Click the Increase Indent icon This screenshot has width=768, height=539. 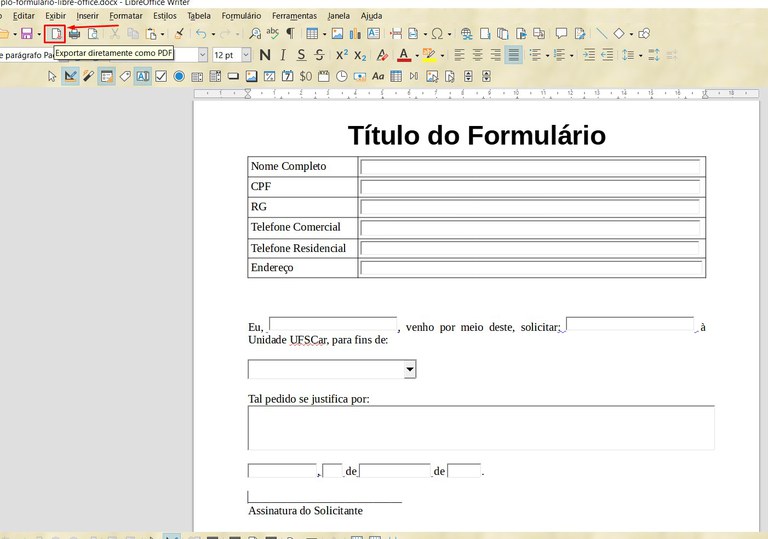click(x=589, y=55)
